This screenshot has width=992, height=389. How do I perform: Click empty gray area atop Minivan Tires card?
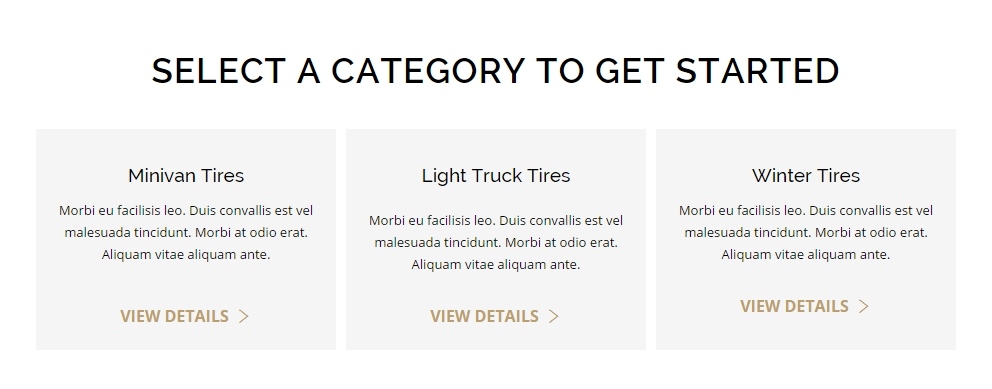coord(186,145)
